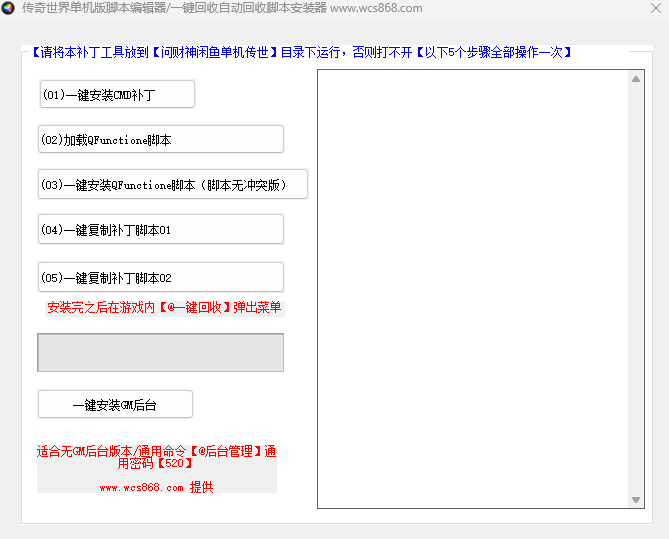
Task: Click the red '适合无GM后台版本' password hint text
Action: point(157,457)
